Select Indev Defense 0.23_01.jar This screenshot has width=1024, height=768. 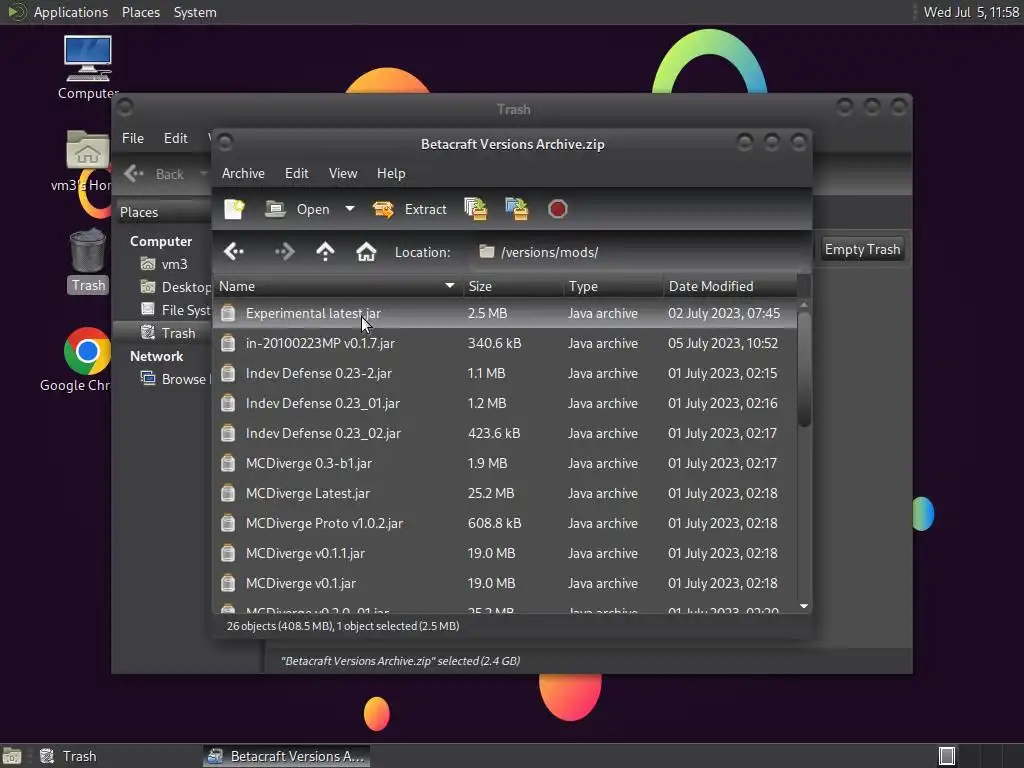point(505,404)
